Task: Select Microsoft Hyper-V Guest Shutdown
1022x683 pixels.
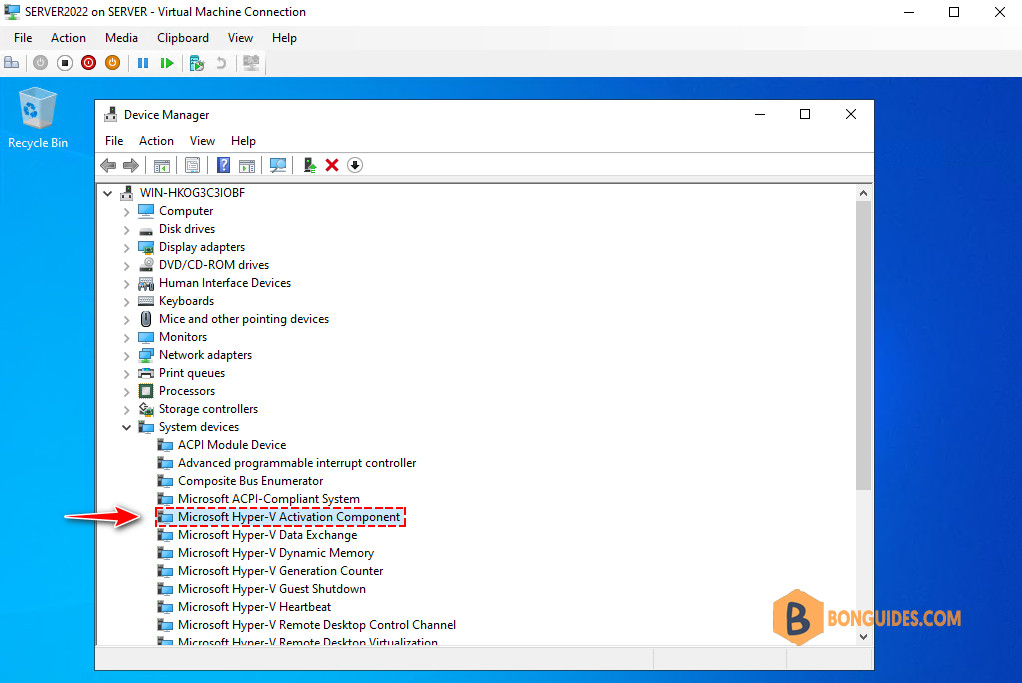Action: (x=272, y=589)
